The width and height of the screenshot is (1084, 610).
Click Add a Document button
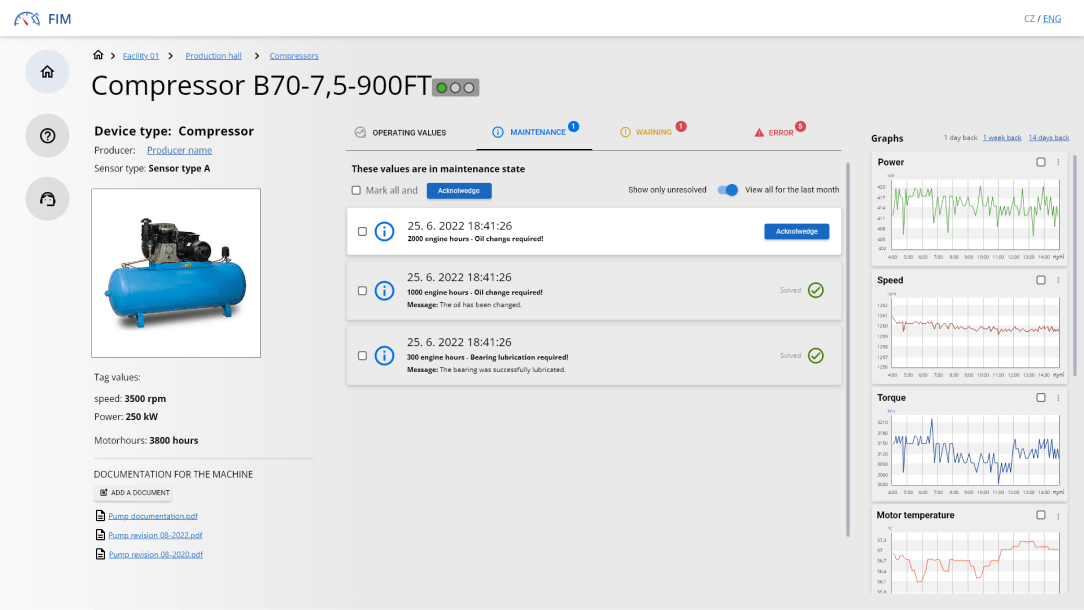(133, 492)
